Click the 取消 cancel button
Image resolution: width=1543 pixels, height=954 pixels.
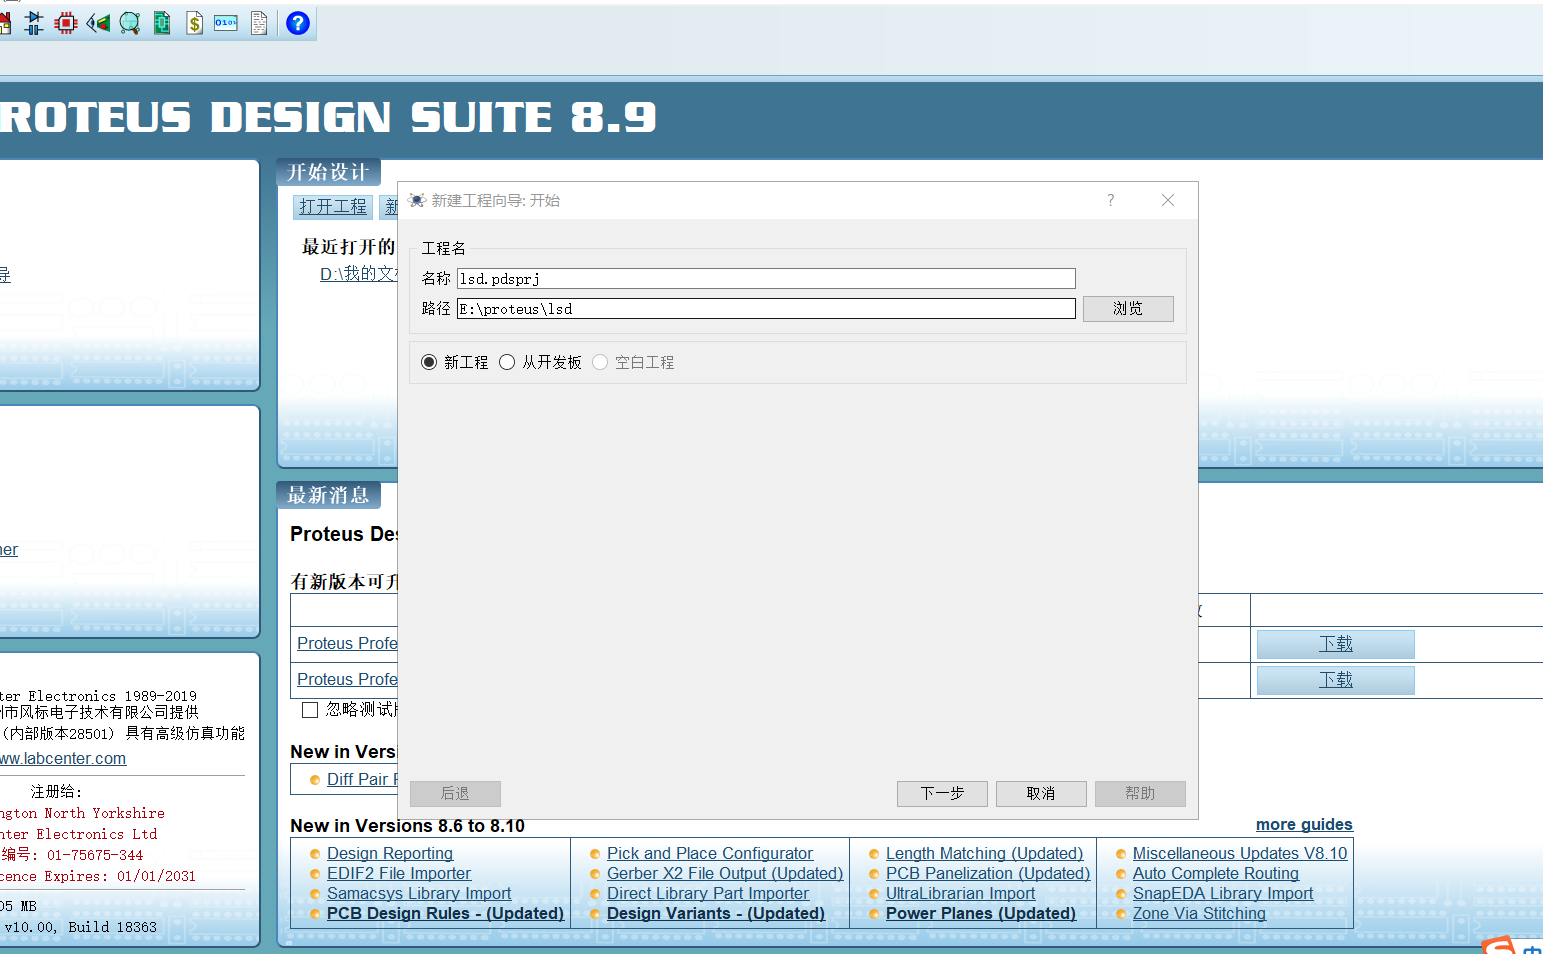(1041, 794)
